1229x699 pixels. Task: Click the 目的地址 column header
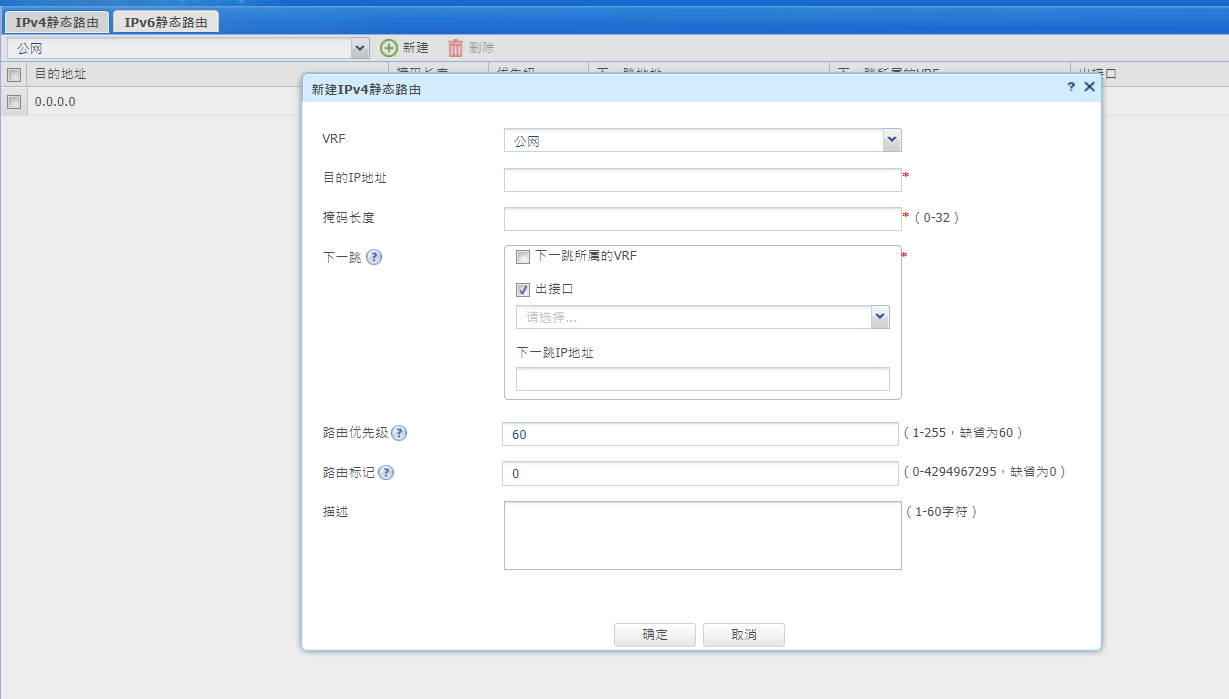(x=60, y=75)
